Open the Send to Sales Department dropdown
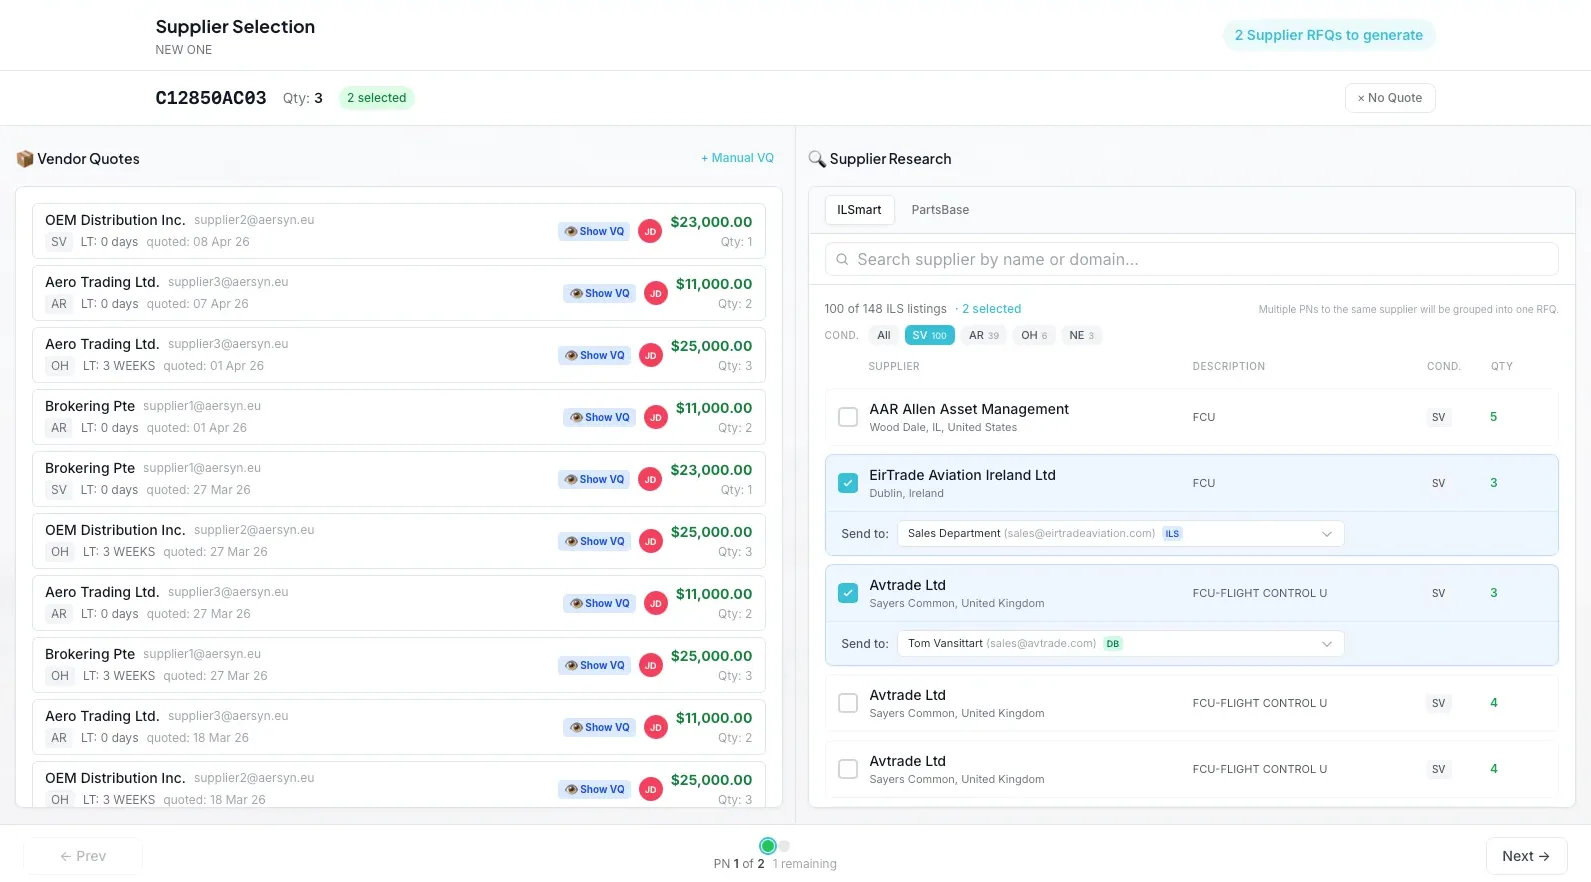This screenshot has width=1591, height=882. [x=1120, y=534]
